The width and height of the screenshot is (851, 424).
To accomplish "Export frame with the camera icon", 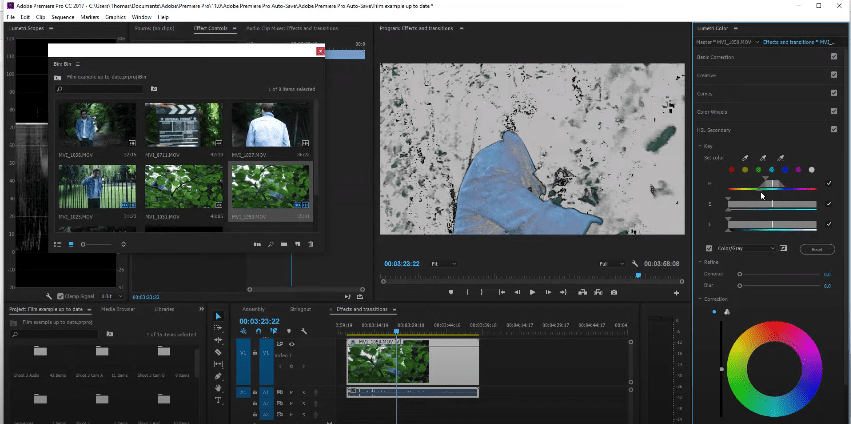I will pyautogui.click(x=614, y=292).
